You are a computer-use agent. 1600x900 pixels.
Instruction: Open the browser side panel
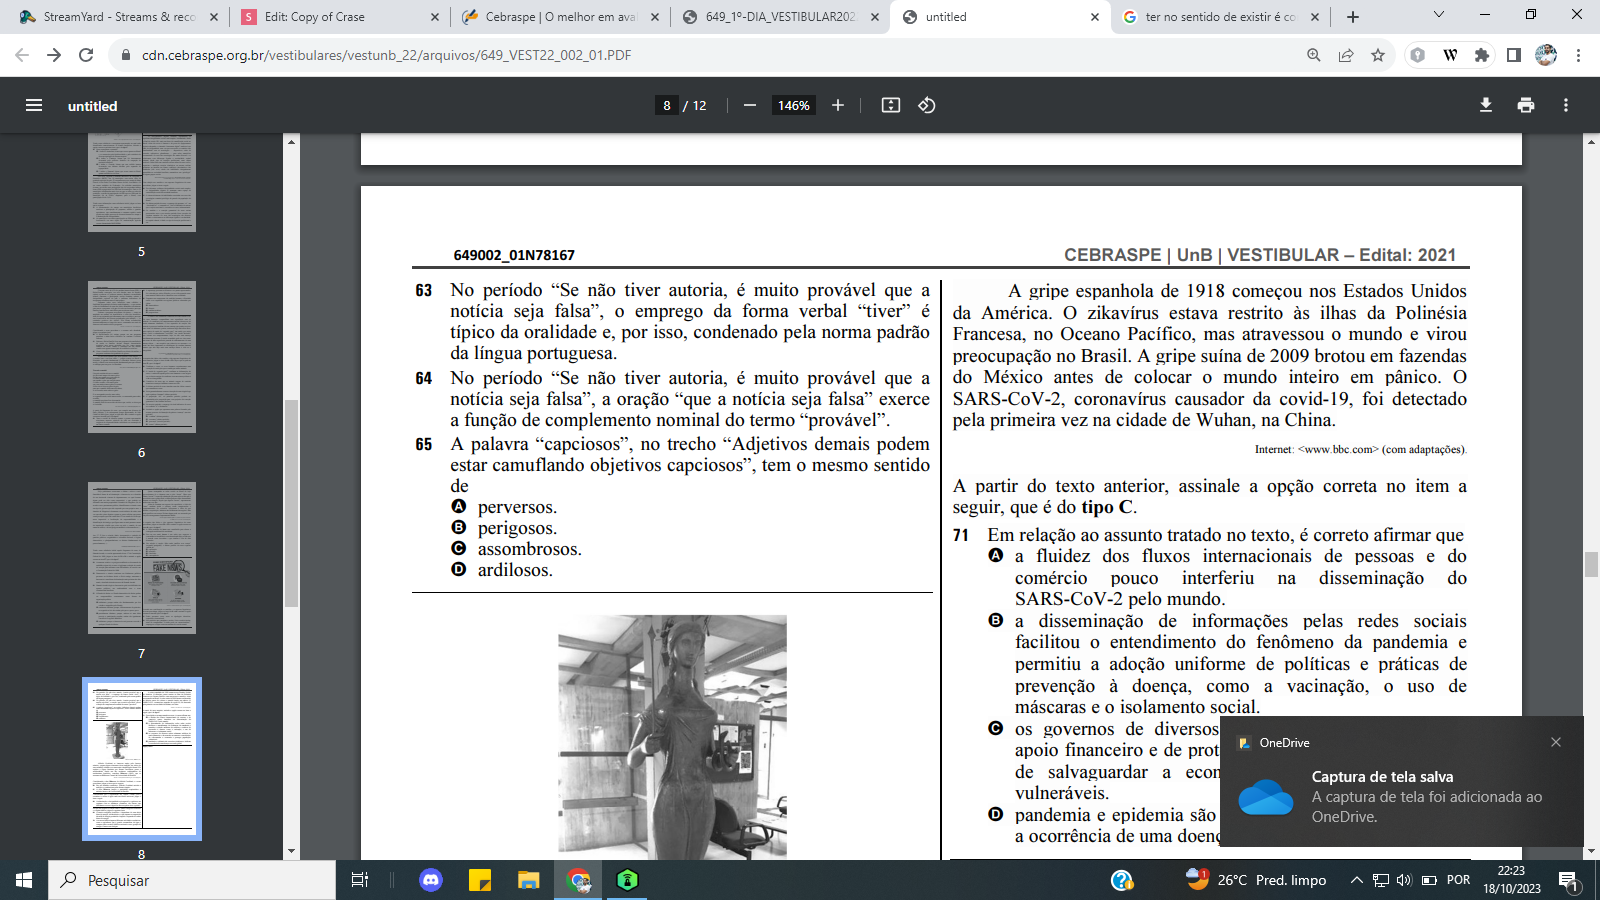tap(1514, 55)
